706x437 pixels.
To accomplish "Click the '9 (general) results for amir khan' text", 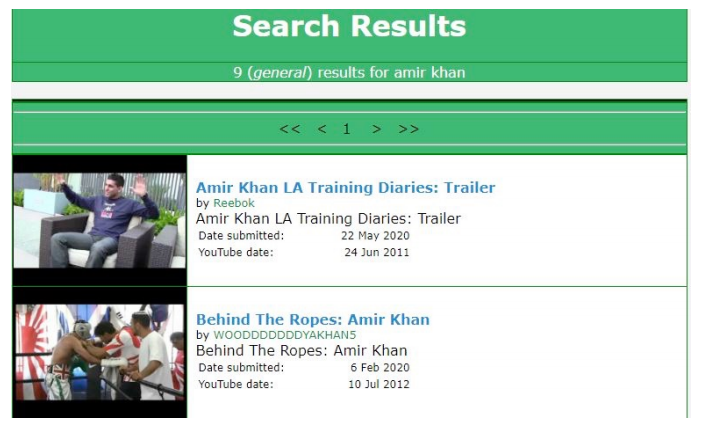I will point(349,72).
